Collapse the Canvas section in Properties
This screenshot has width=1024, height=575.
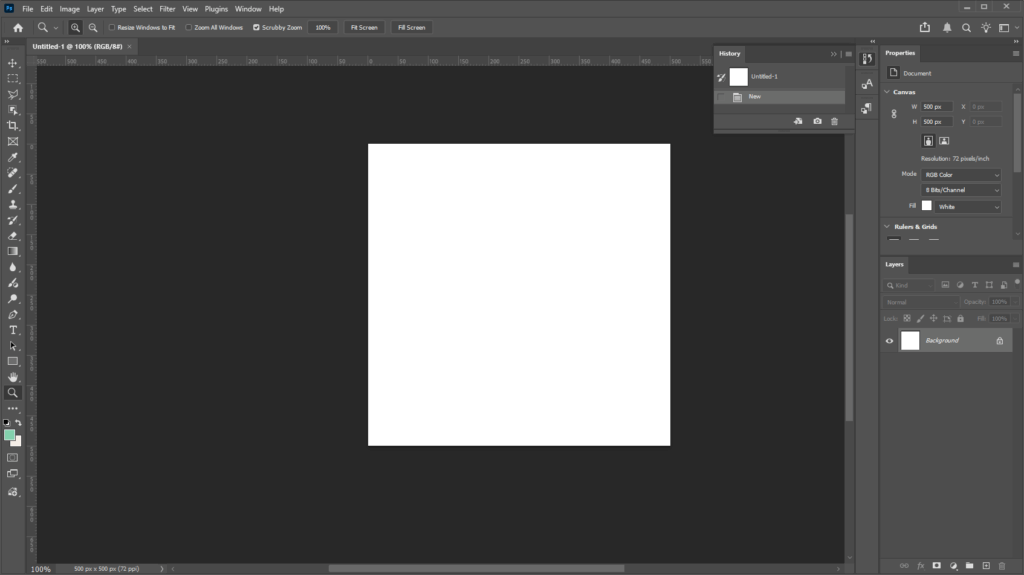coord(887,92)
